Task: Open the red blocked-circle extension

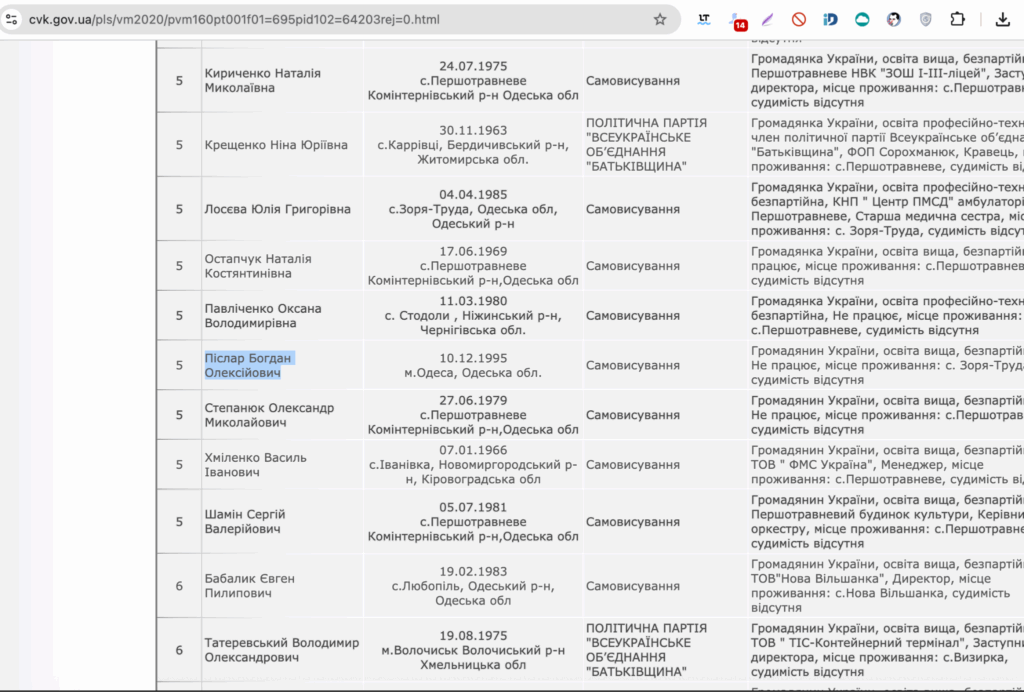Action: point(799,19)
